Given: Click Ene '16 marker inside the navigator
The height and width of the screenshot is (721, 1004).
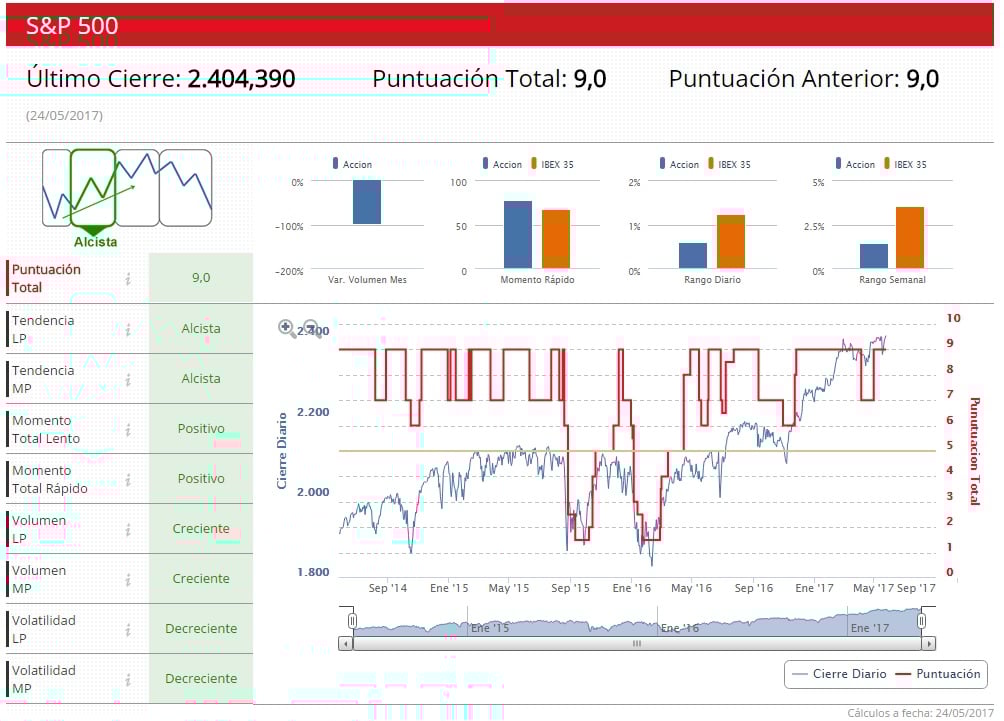Looking at the screenshot, I should (x=680, y=628).
